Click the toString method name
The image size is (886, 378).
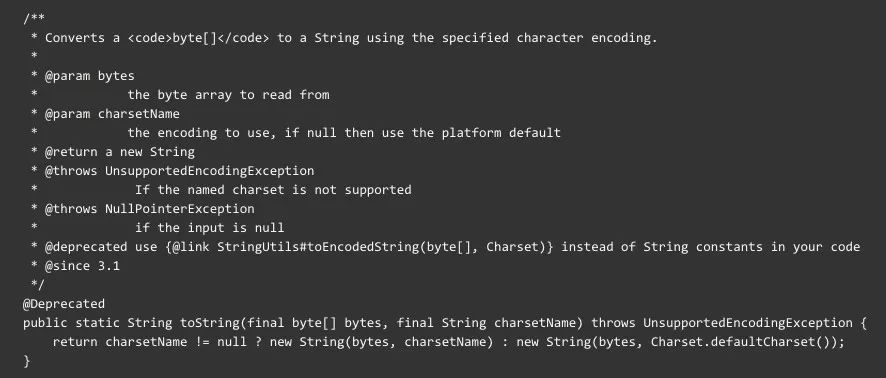[206, 323]
